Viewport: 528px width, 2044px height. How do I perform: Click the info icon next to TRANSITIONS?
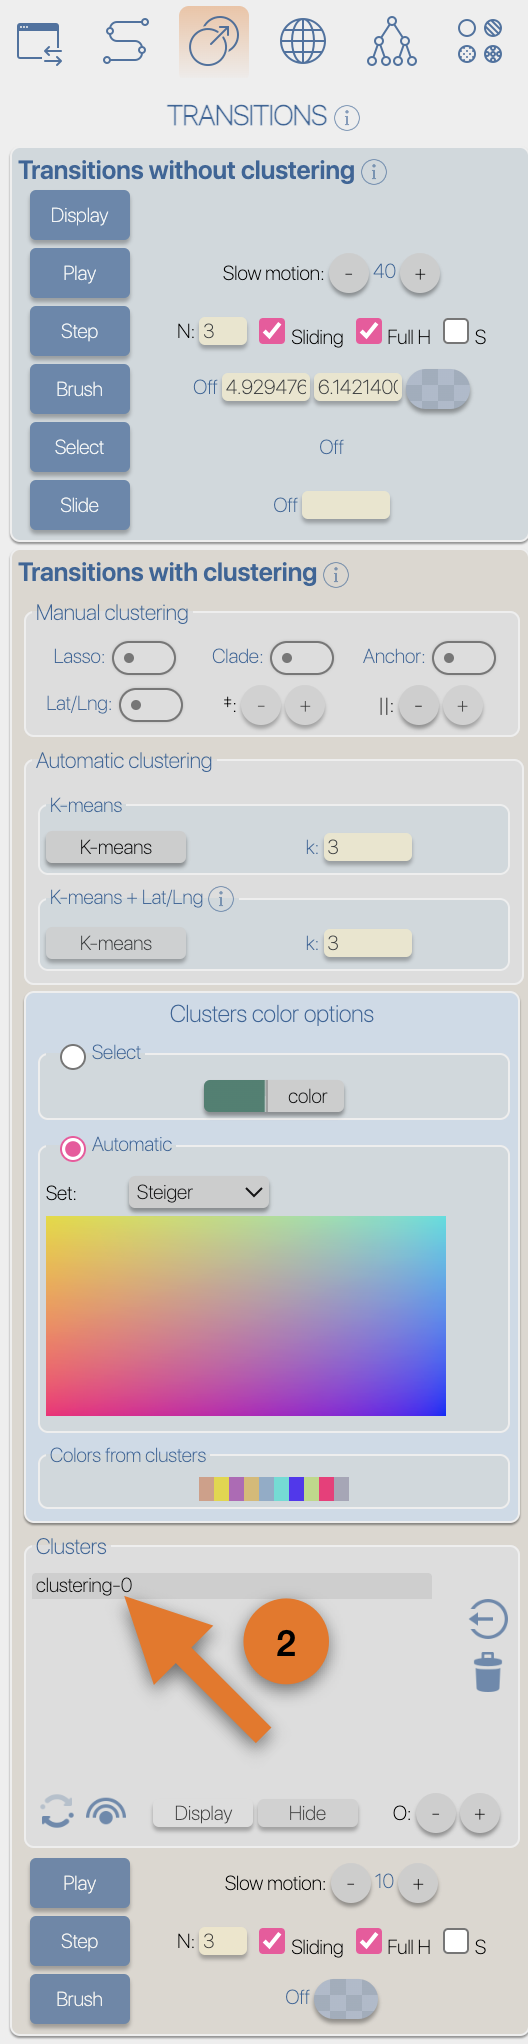346,118
